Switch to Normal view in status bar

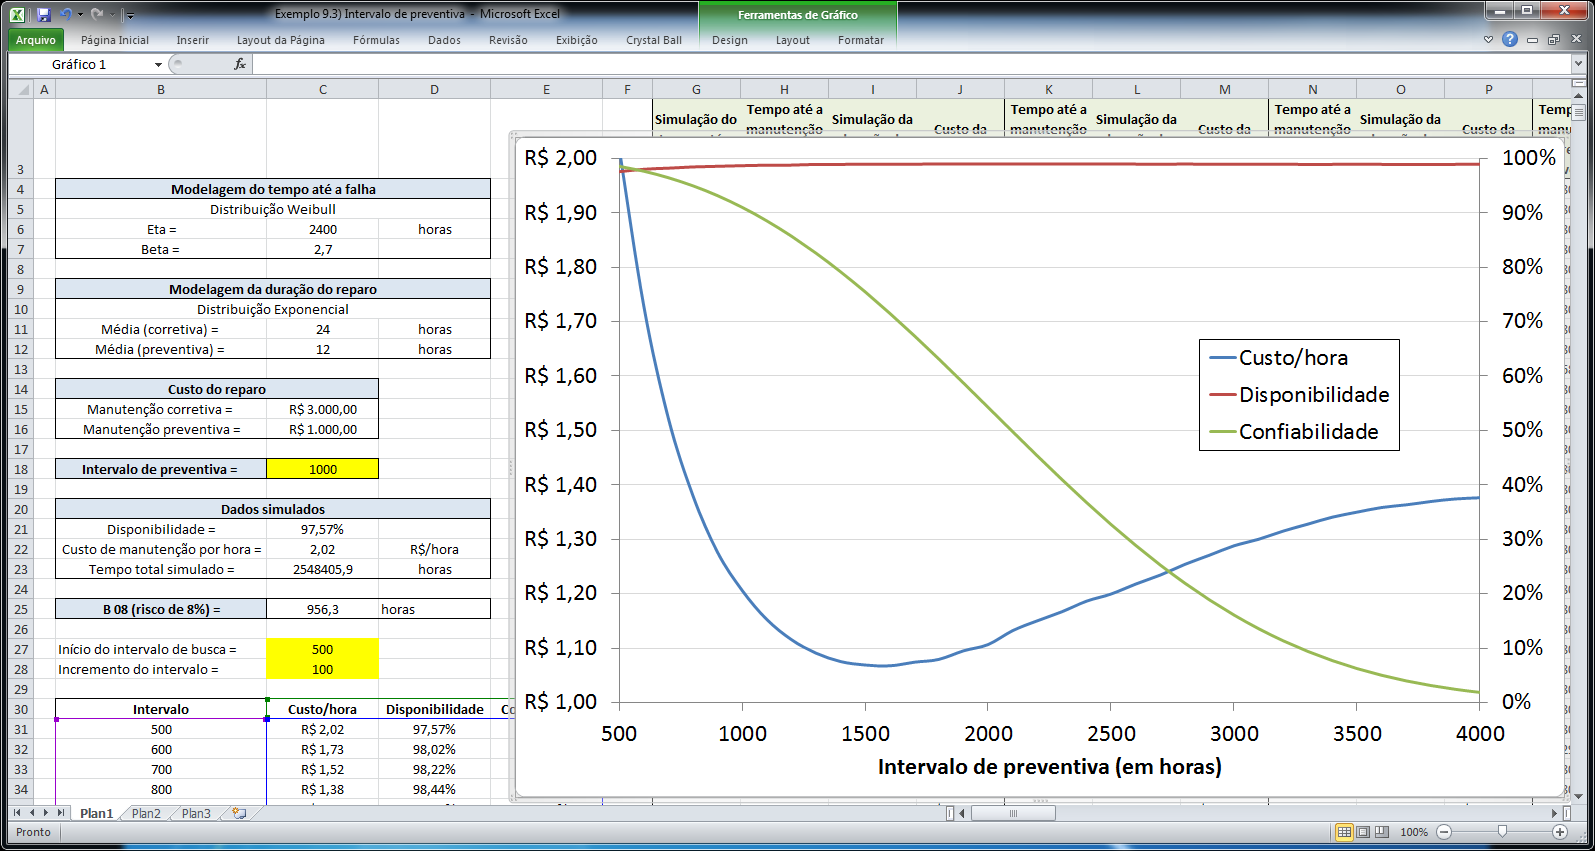point(1344,832)
